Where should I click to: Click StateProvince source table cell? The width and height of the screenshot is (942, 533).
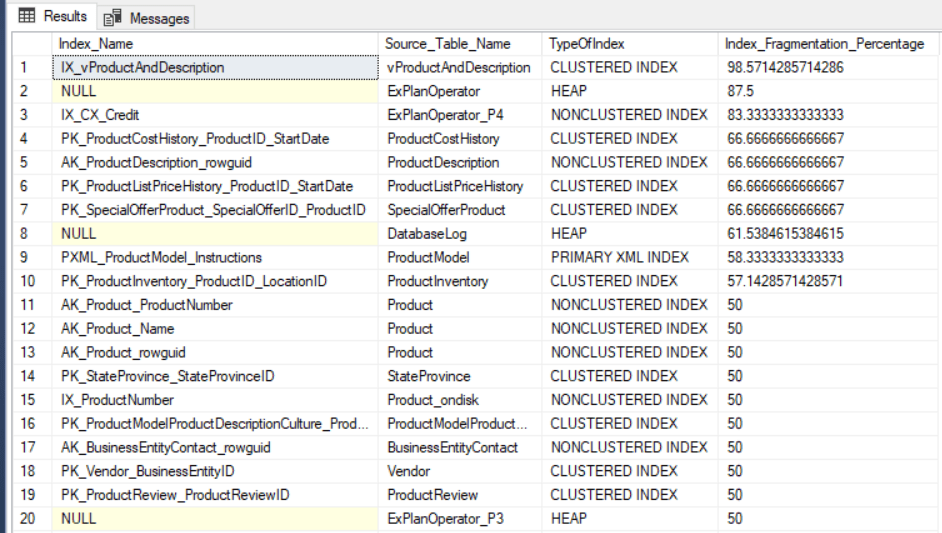click(x=460, y=376)
